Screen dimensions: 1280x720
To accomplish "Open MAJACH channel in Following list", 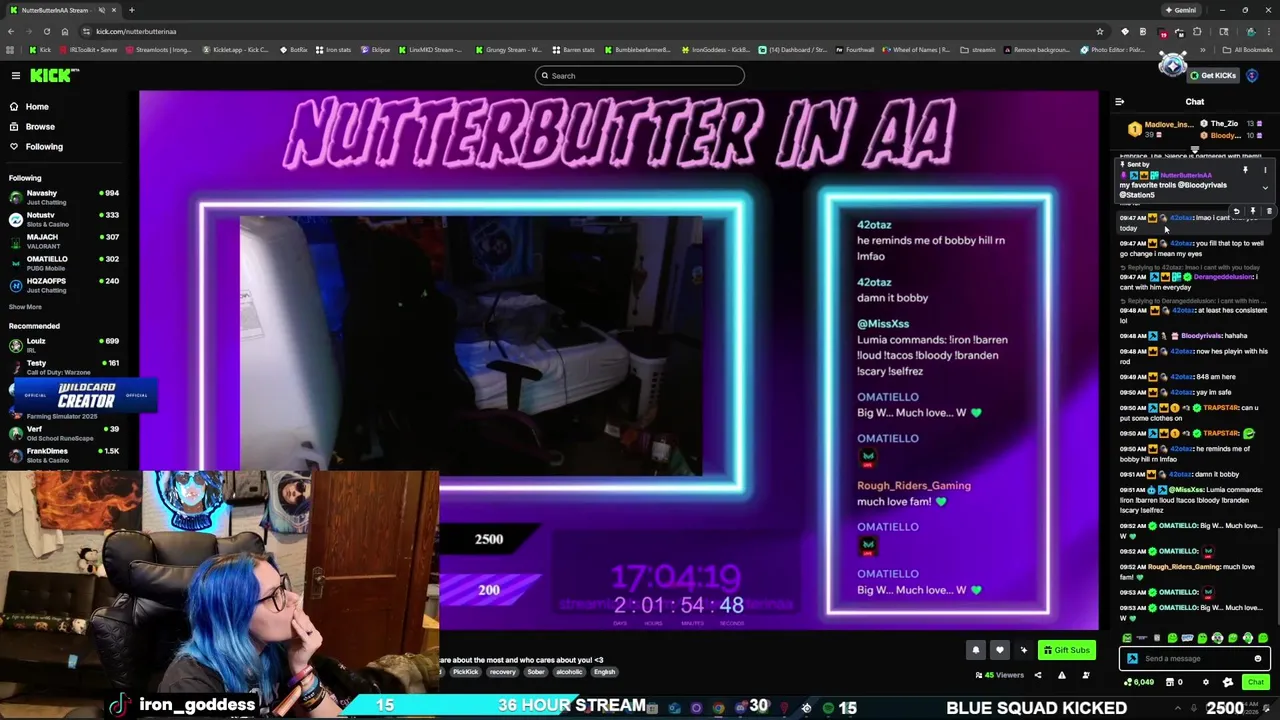I will (64, 241).
